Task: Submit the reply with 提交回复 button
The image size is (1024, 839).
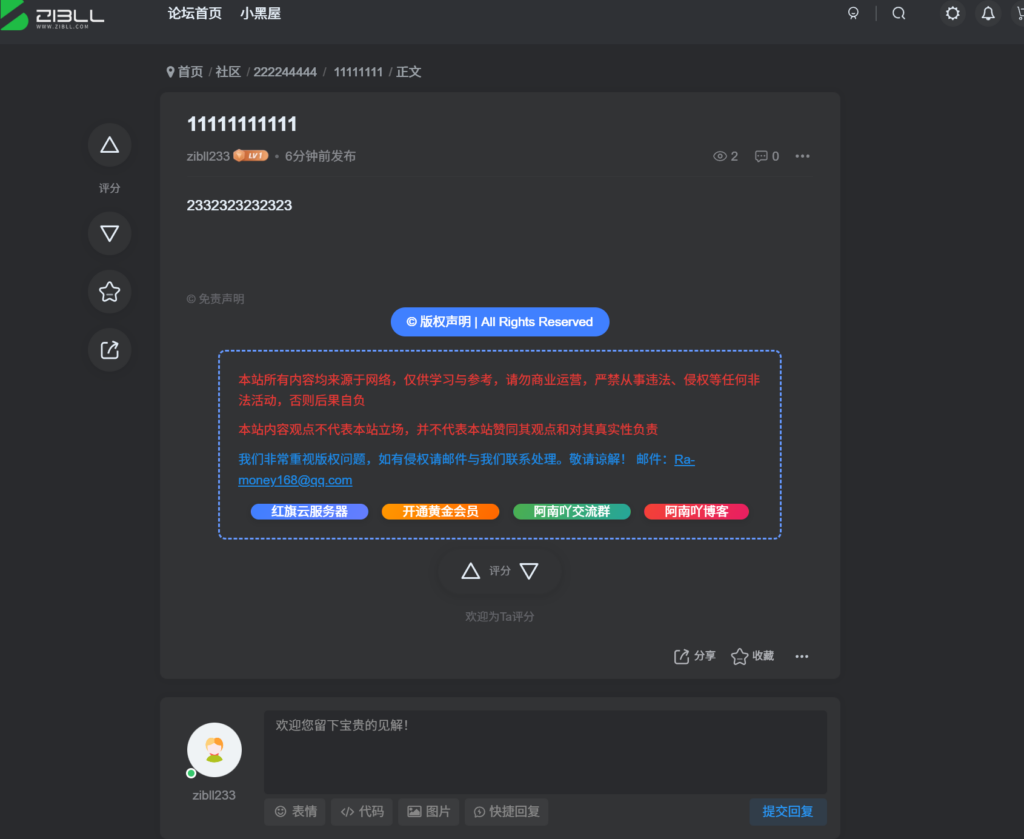Action: [x=788, y=811]
